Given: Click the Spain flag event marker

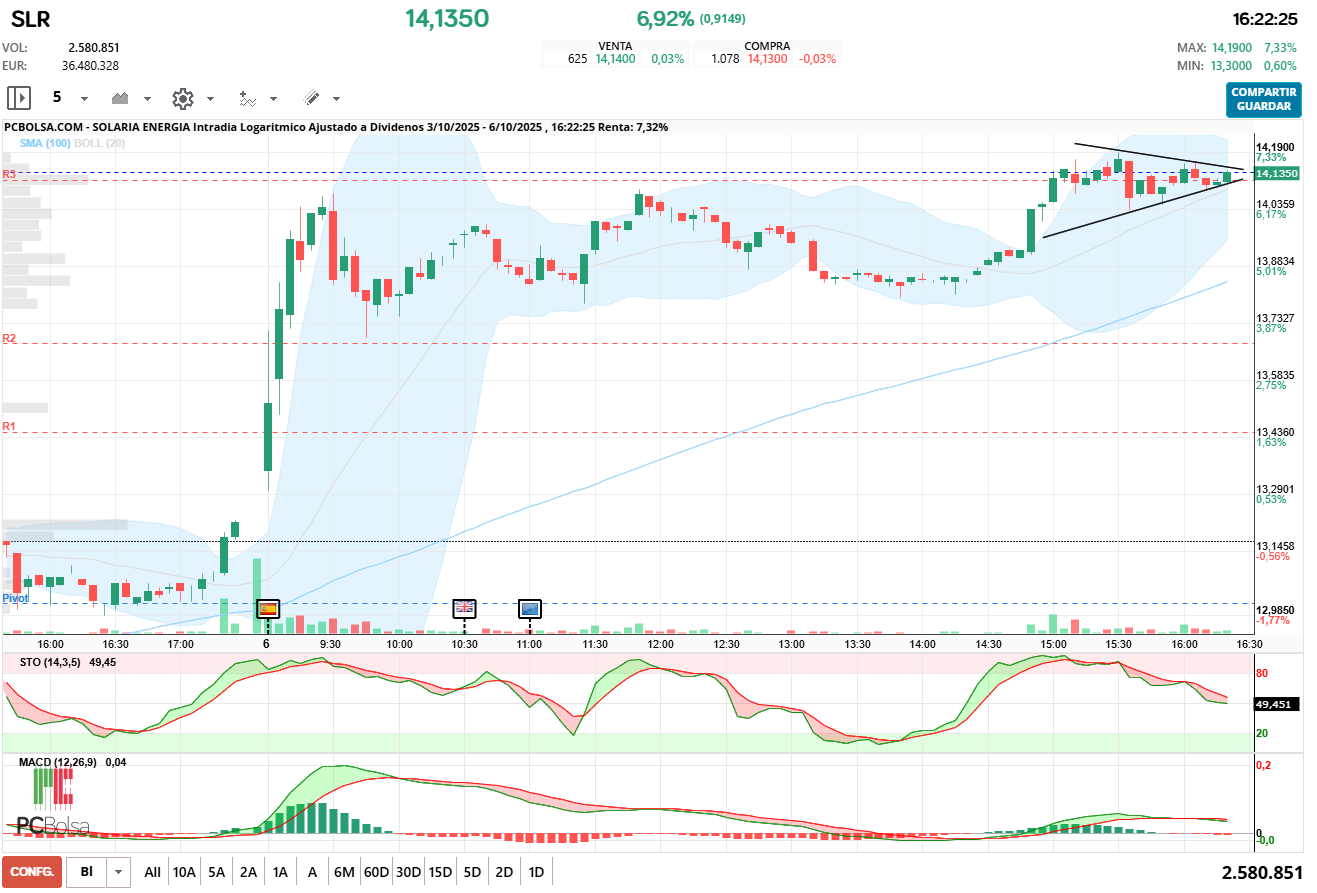Looking at the screenshot, I should [267, 608].
